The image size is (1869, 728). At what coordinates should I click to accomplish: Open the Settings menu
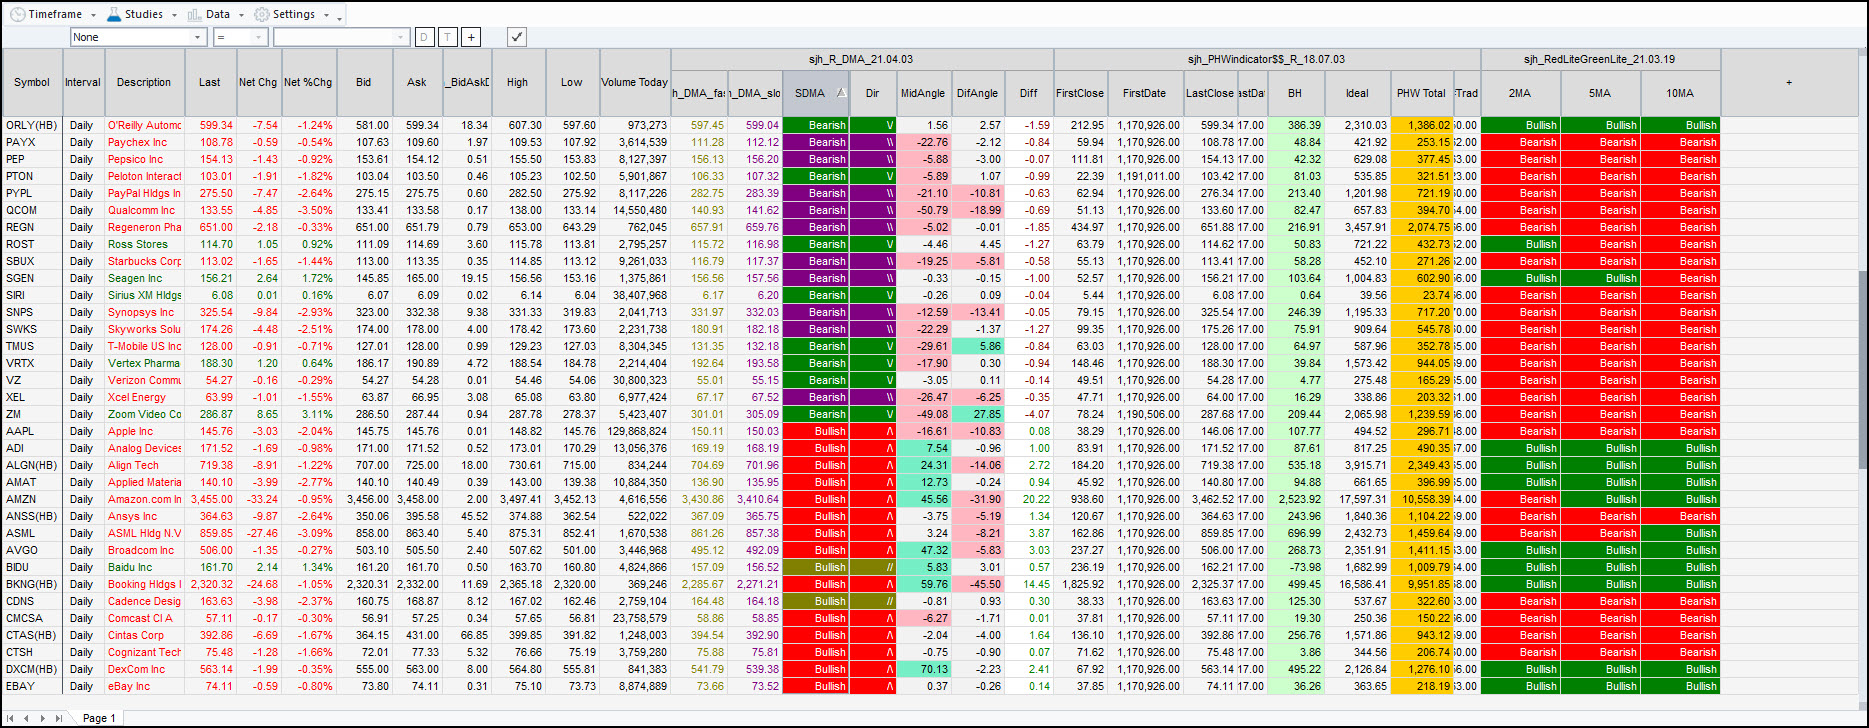(291, 14)
